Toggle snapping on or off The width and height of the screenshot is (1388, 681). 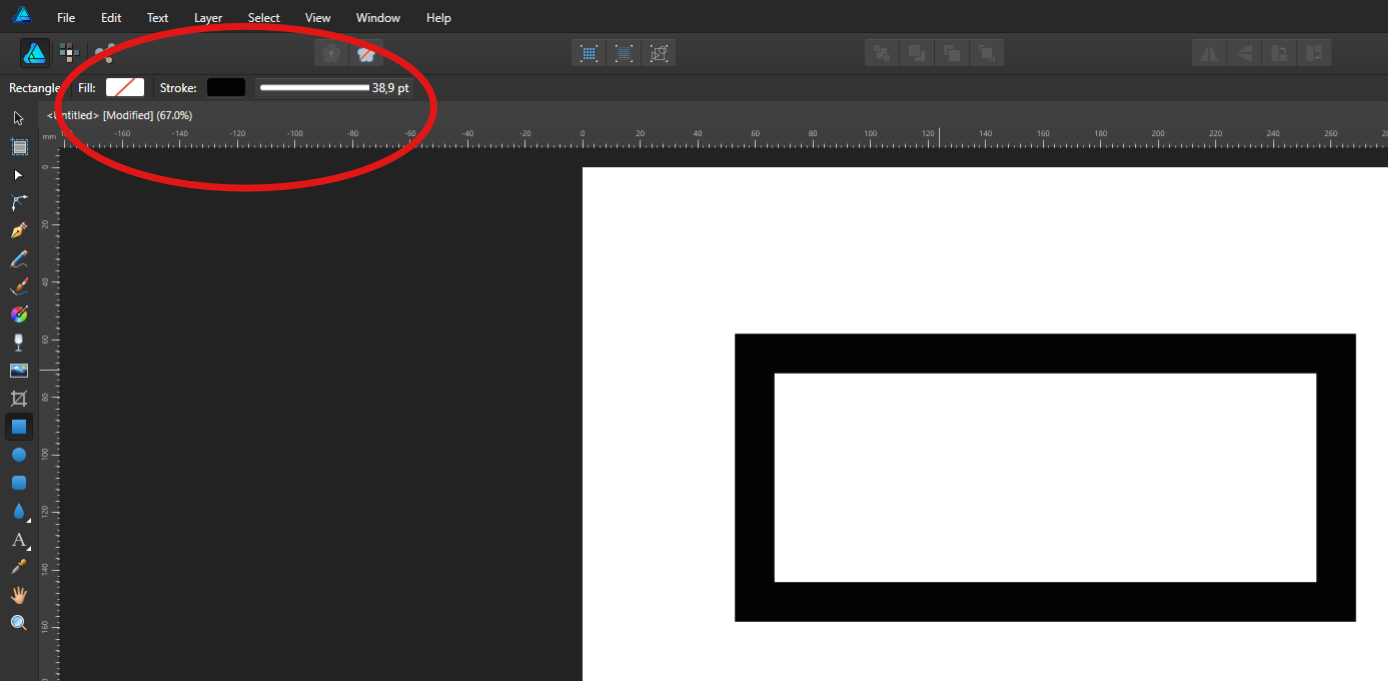[x=366, y=54]
